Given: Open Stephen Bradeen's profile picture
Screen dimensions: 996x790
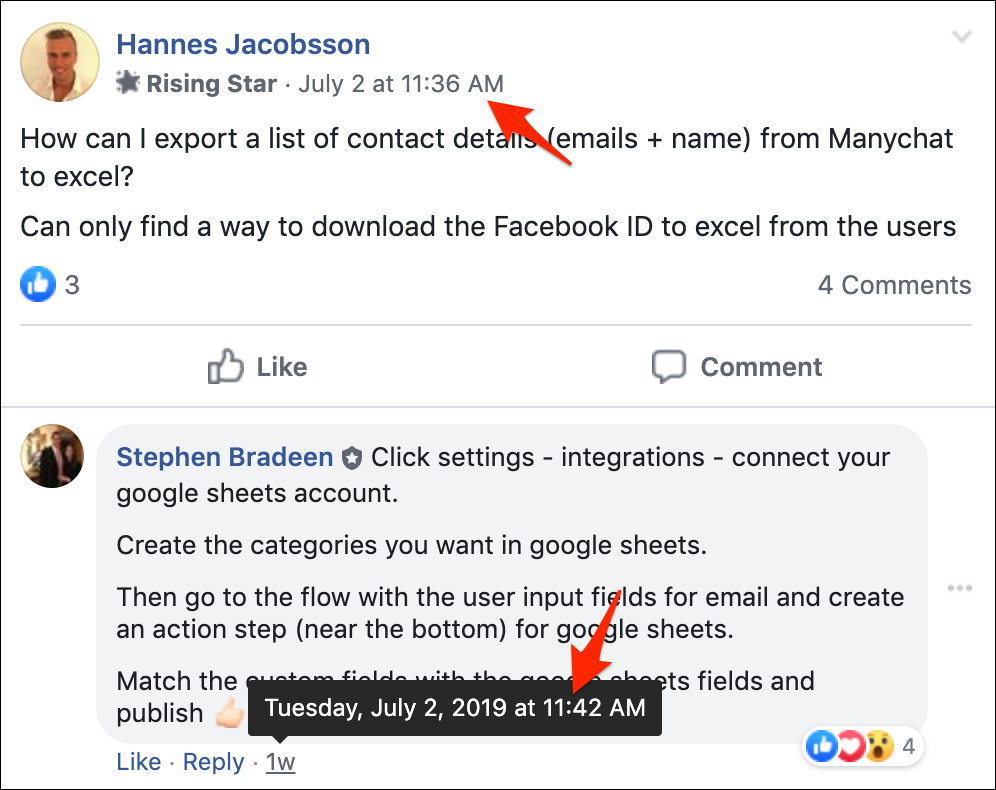Looking at the screenshot, I should [x=53, y=456].
